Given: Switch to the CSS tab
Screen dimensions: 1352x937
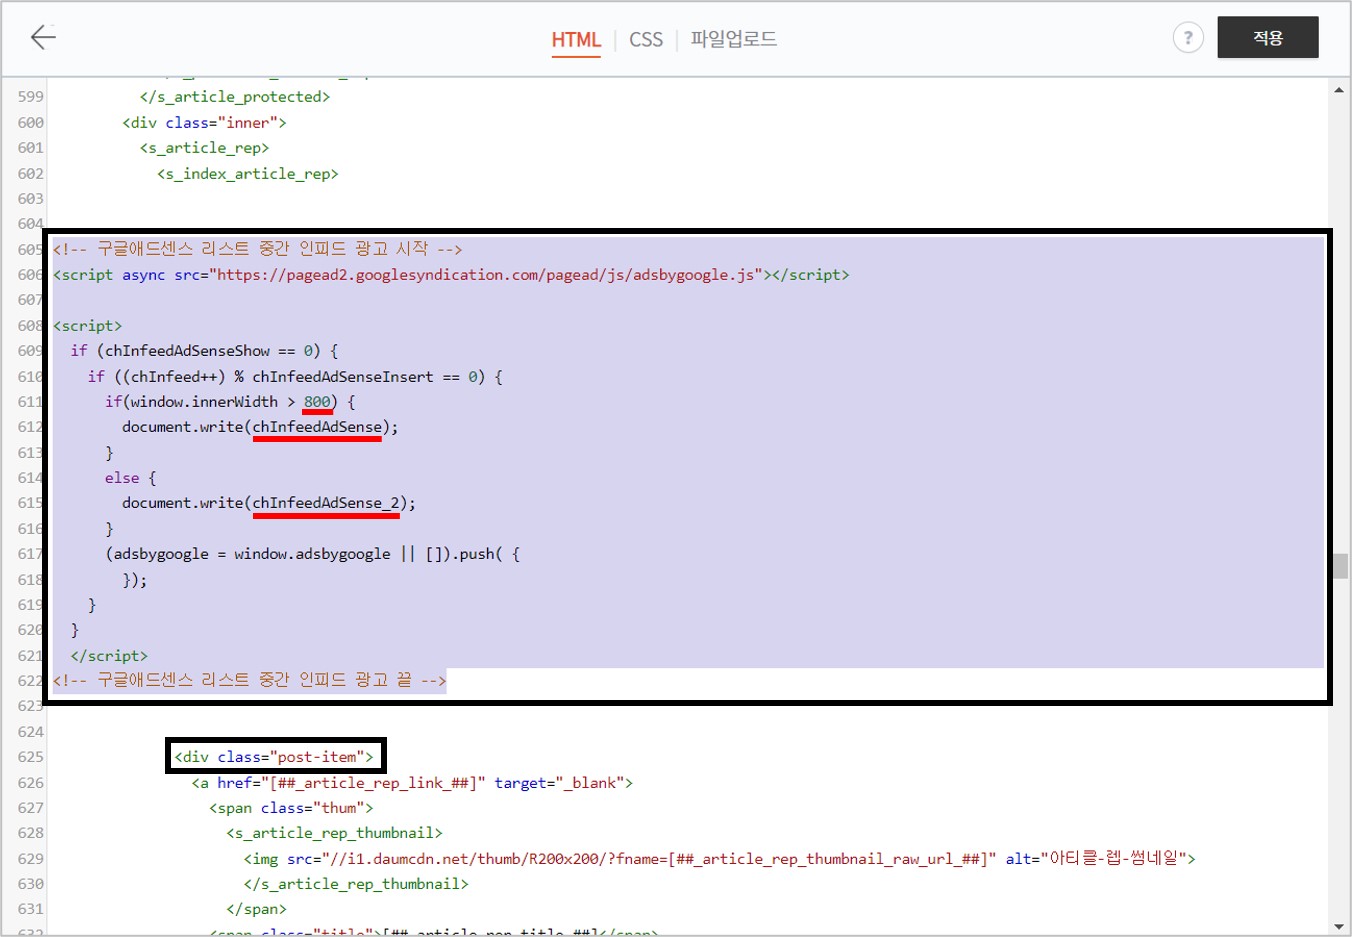Looking at the screenshot, I should (646, 40).
